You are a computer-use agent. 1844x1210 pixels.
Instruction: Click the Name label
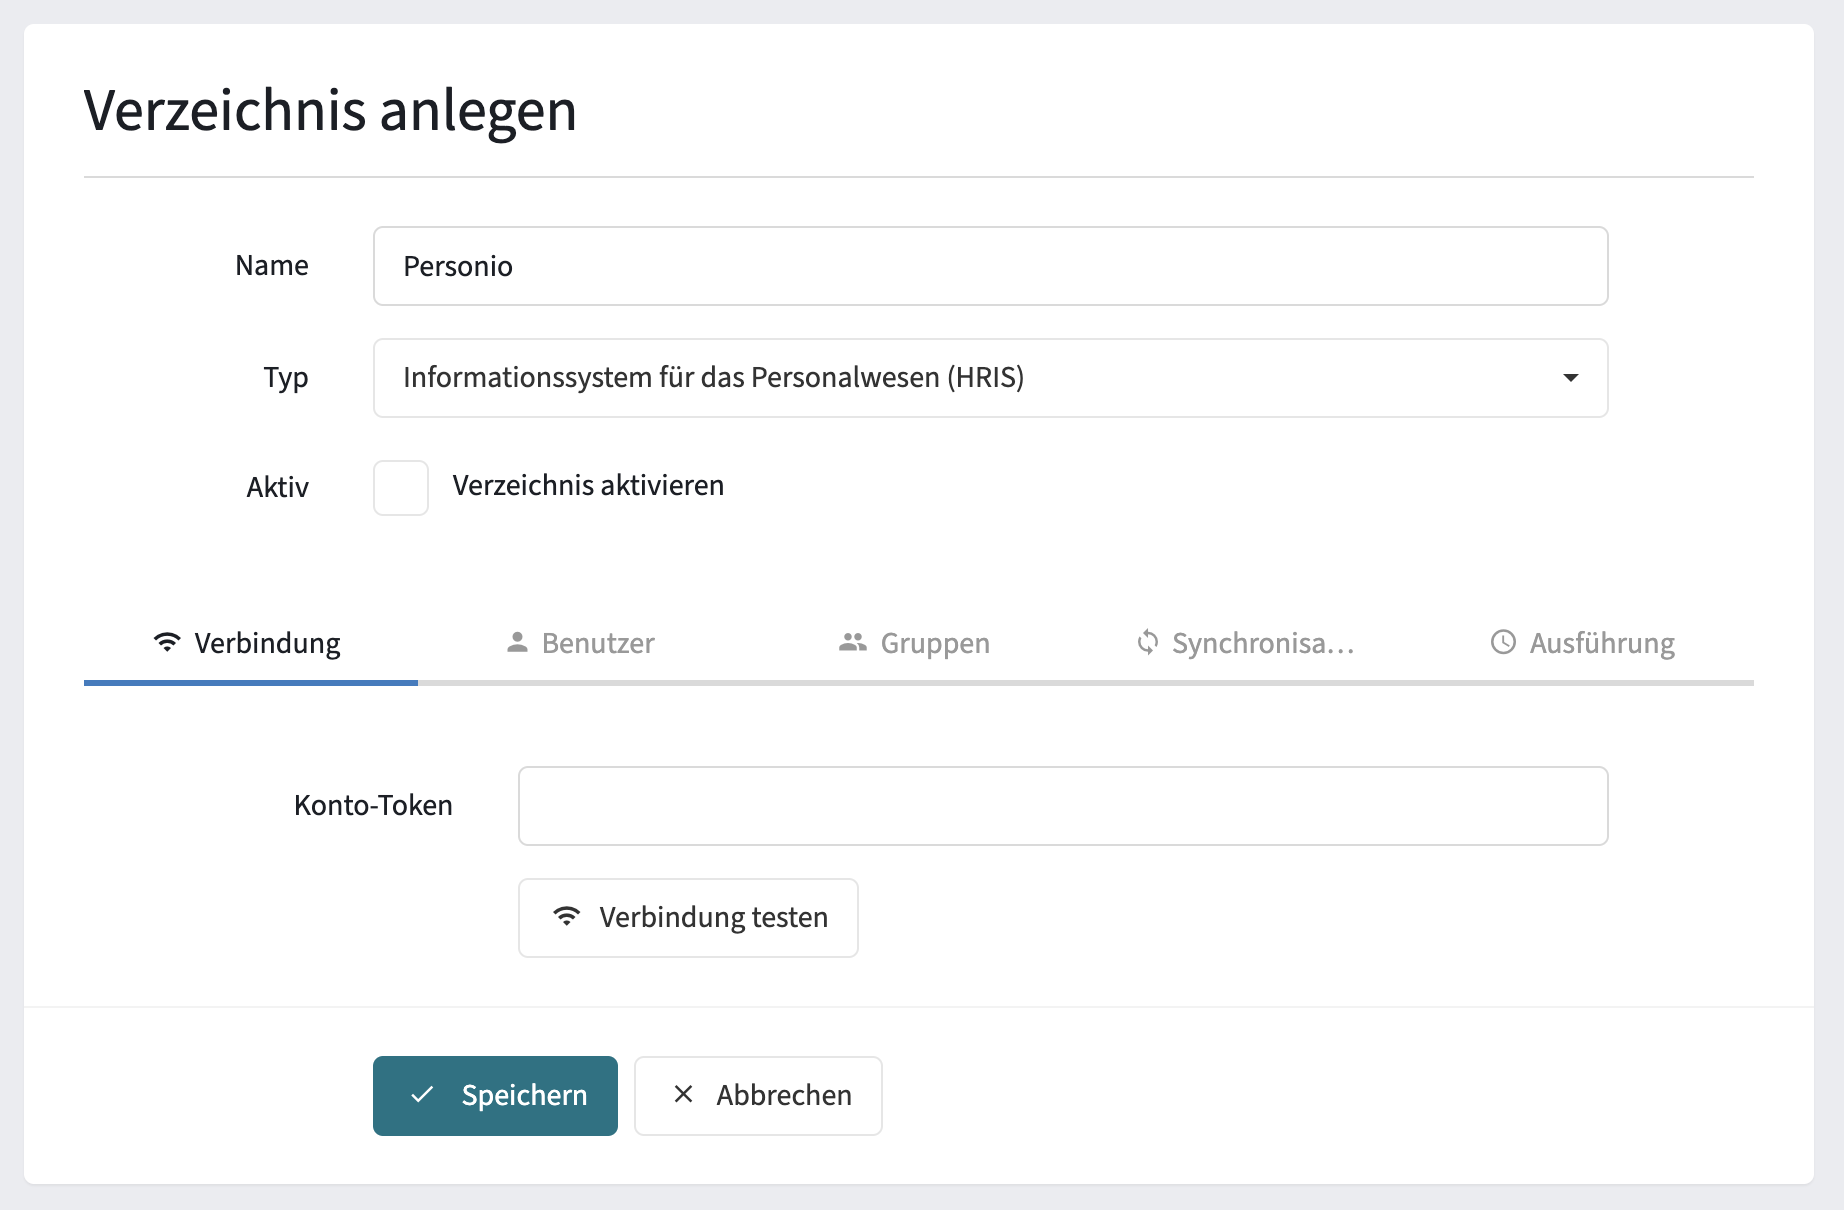click(x=272, y=265)
